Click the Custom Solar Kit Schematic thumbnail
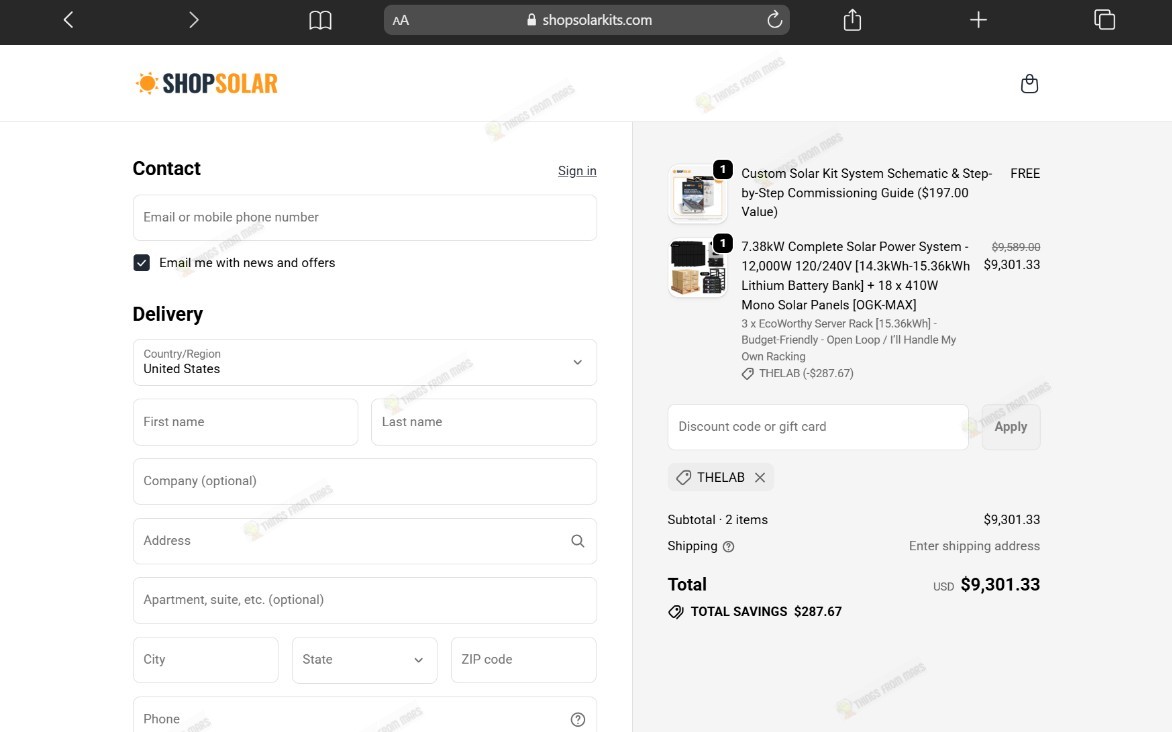 (697, 194)
